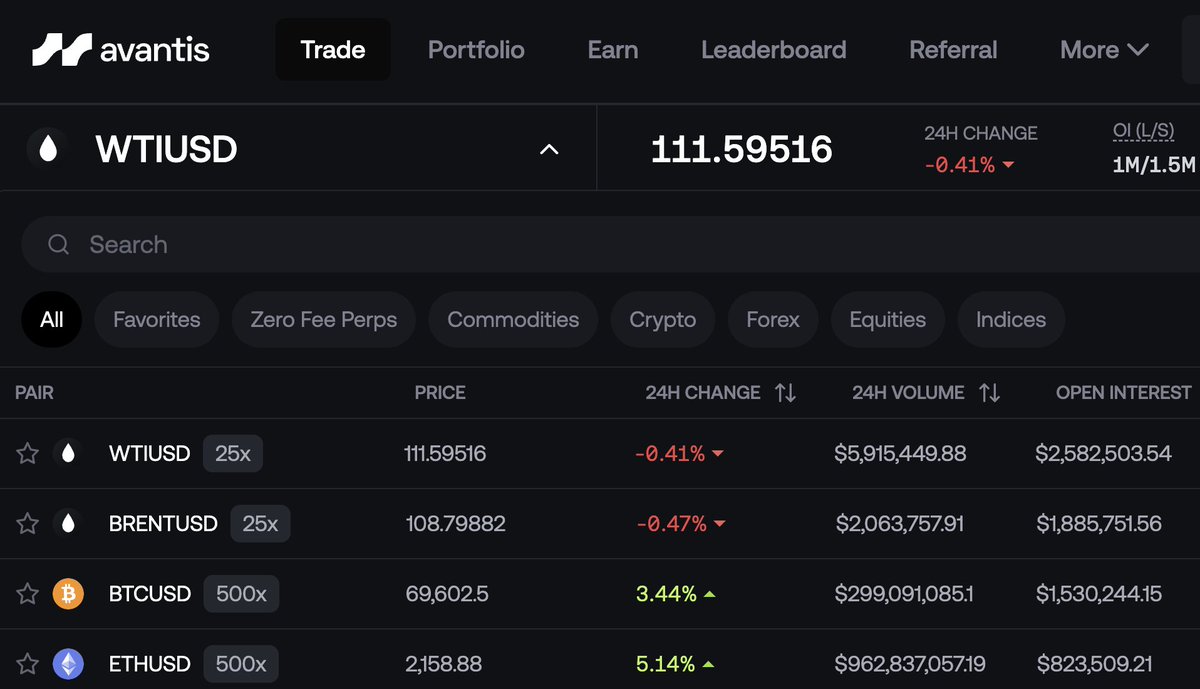The image size is (1200, 689).
Task: Click the Ethereum coin icon
Action: [x=68, y=663]
